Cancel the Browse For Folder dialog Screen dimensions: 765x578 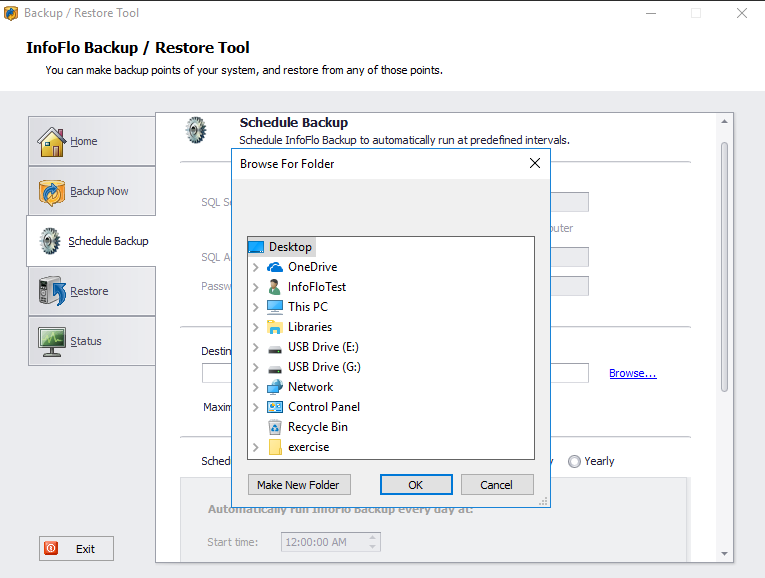click(496, 485)
